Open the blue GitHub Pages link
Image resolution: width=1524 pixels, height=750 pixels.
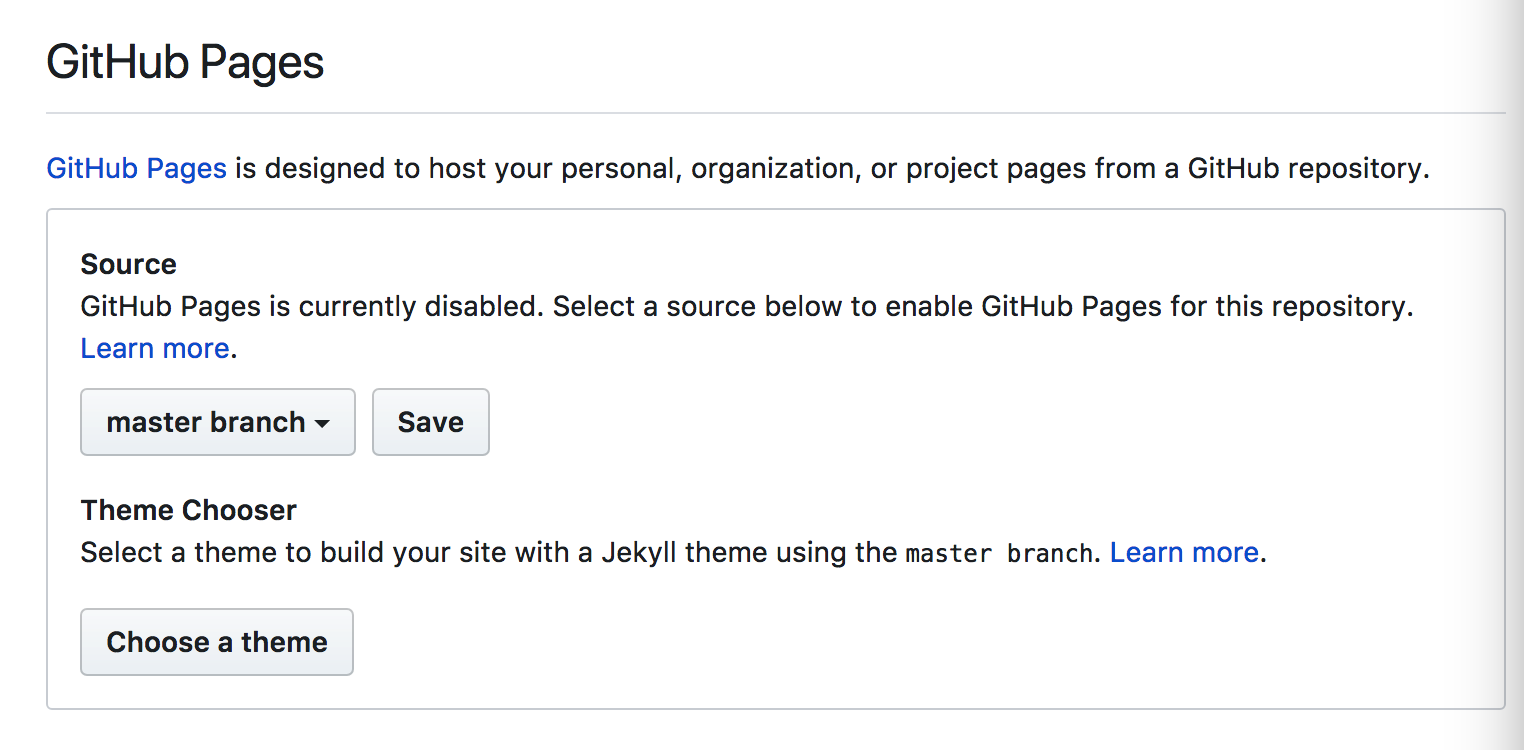pyautogui.click(x=137, y=168)
